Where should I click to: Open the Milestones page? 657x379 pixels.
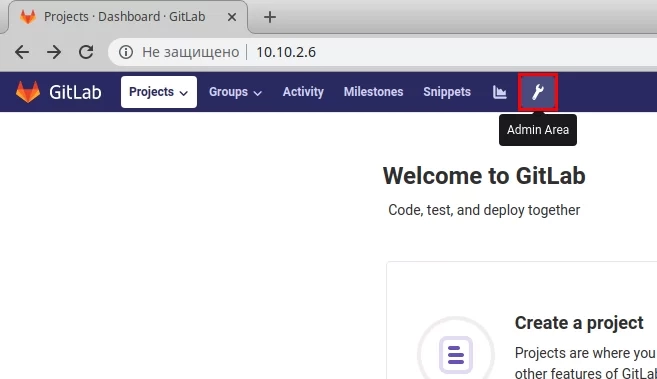(373, 92)
